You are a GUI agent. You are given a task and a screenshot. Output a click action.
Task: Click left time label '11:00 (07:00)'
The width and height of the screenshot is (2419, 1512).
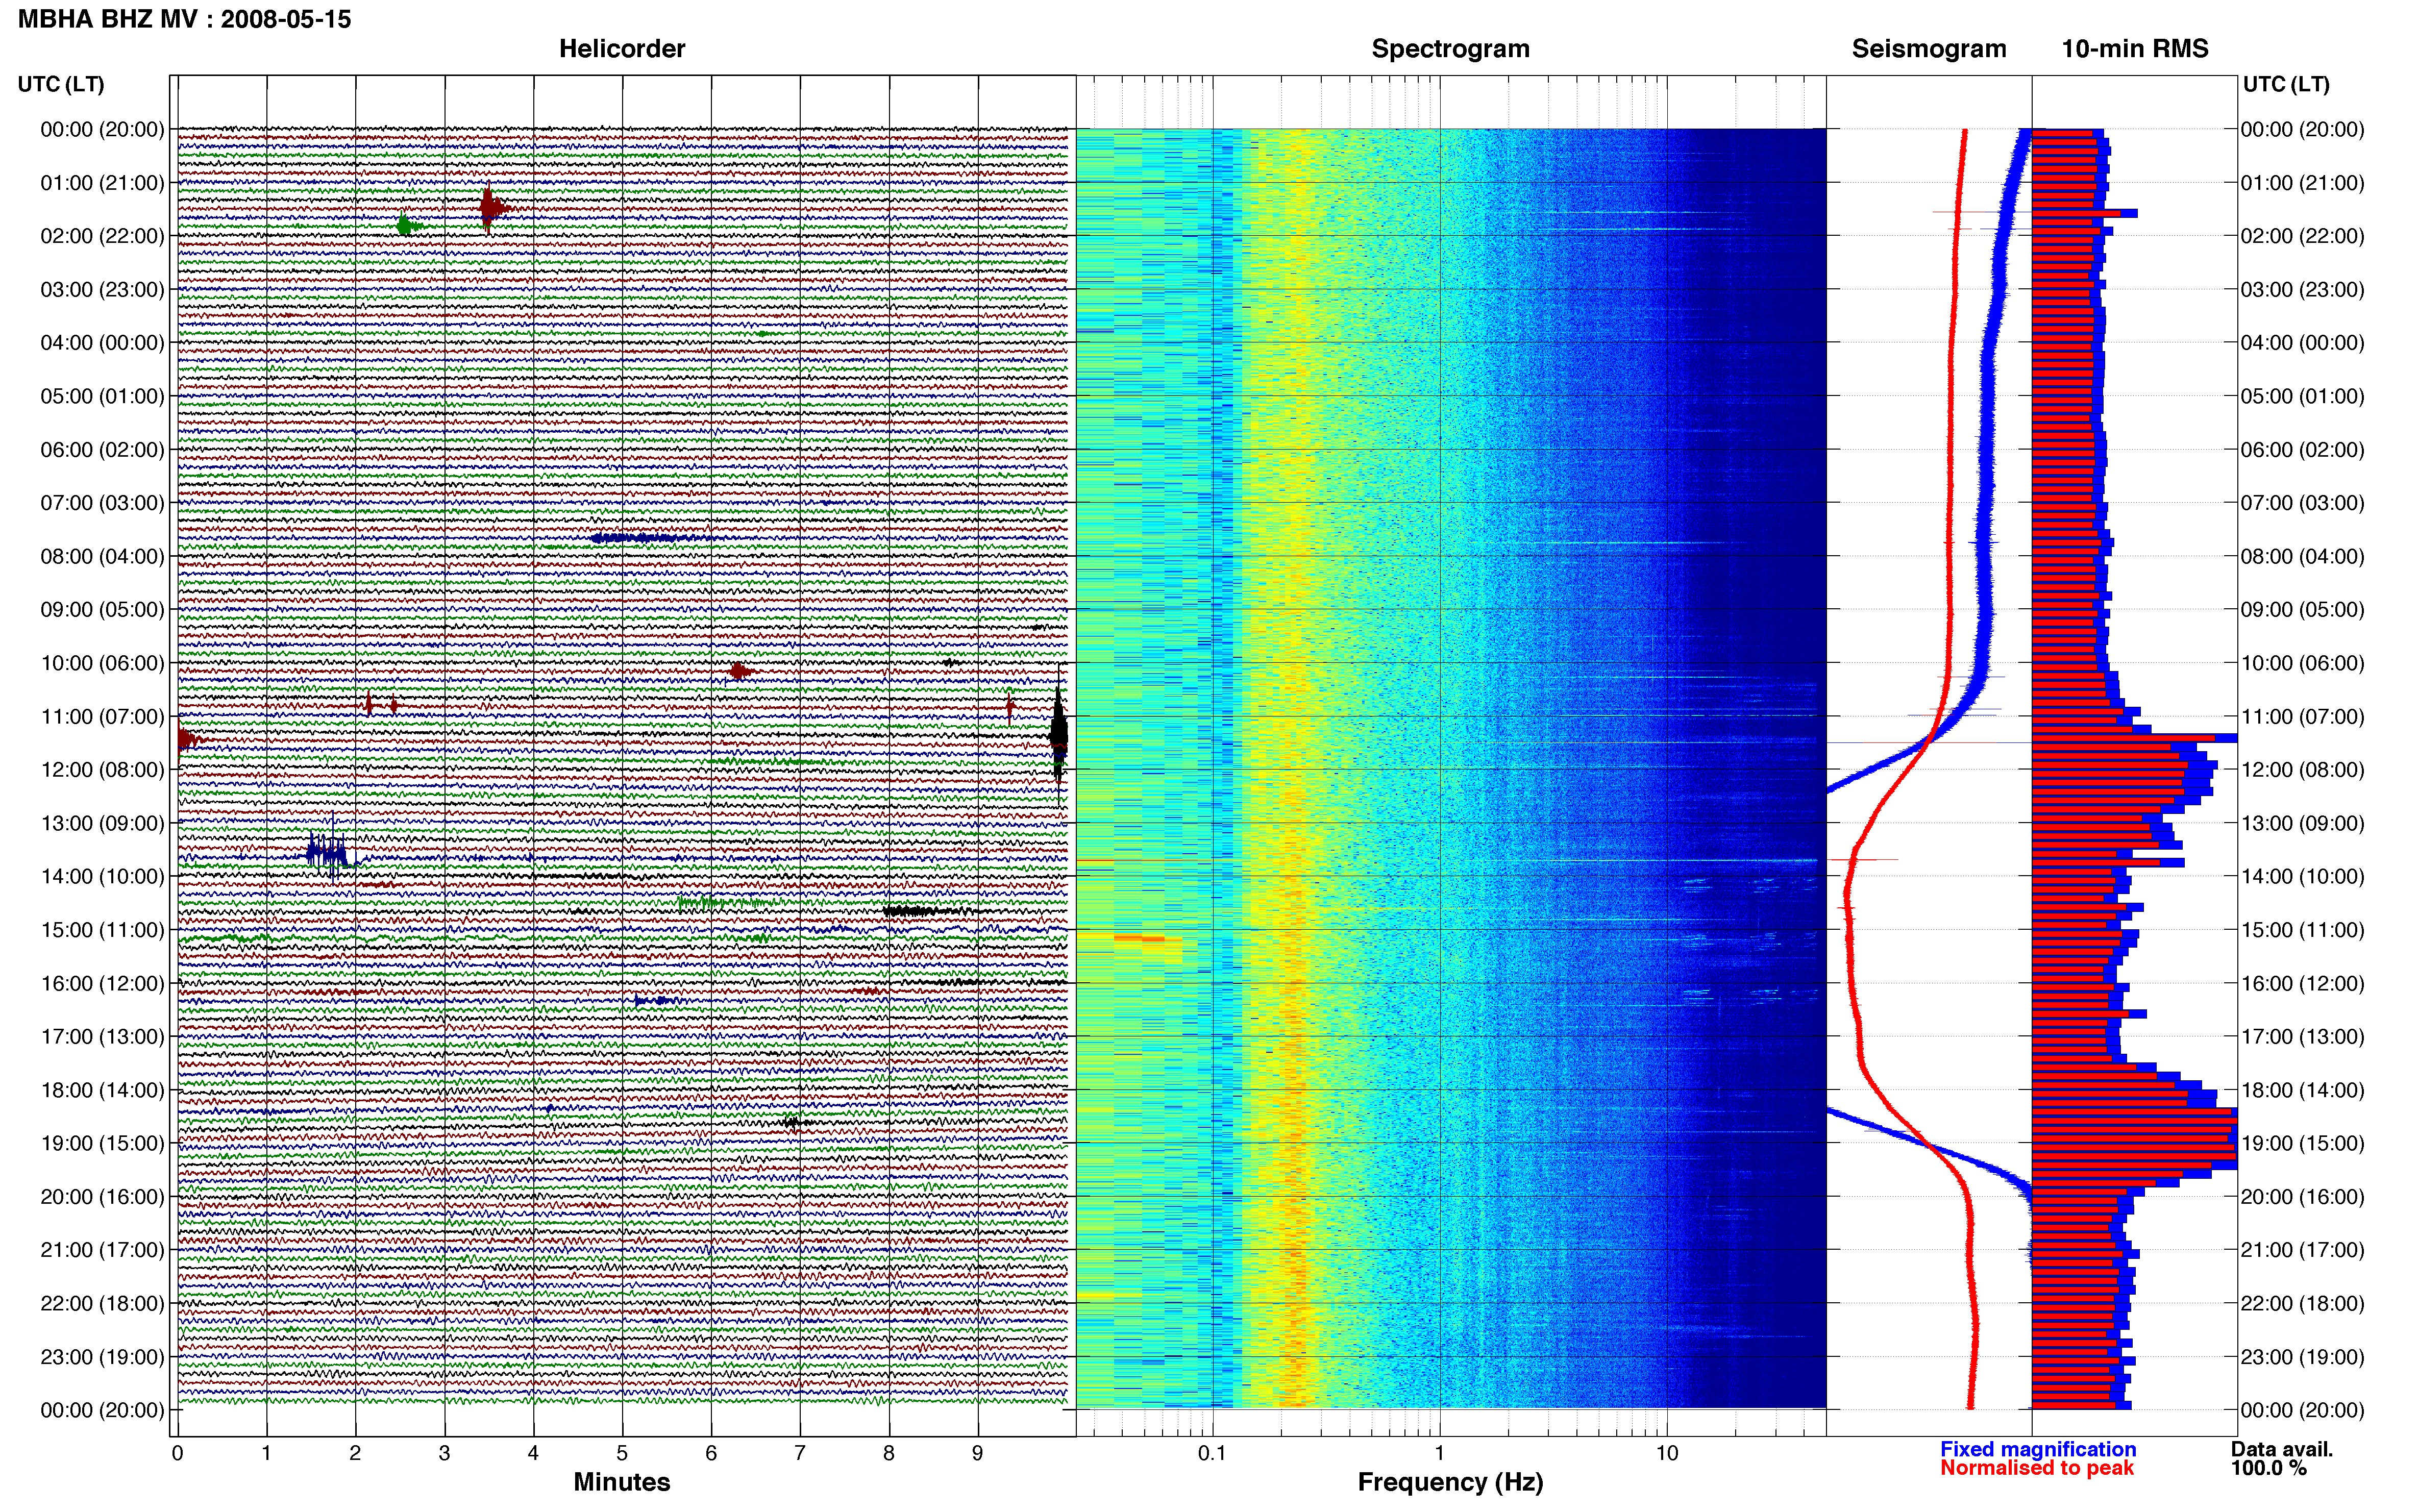click(102, 717)
